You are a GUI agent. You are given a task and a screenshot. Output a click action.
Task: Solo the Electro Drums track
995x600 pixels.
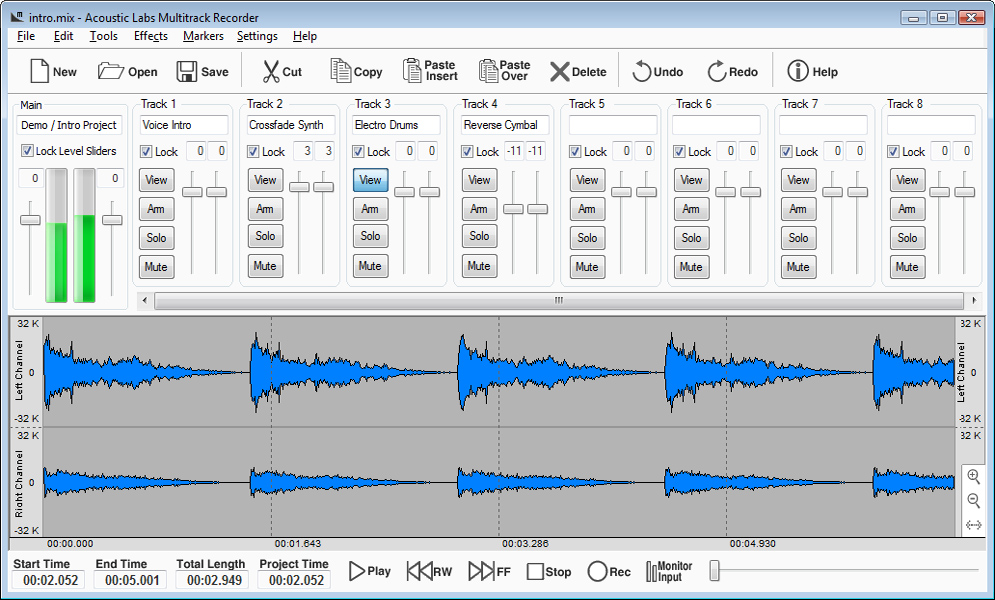click(x=371, y=236)
